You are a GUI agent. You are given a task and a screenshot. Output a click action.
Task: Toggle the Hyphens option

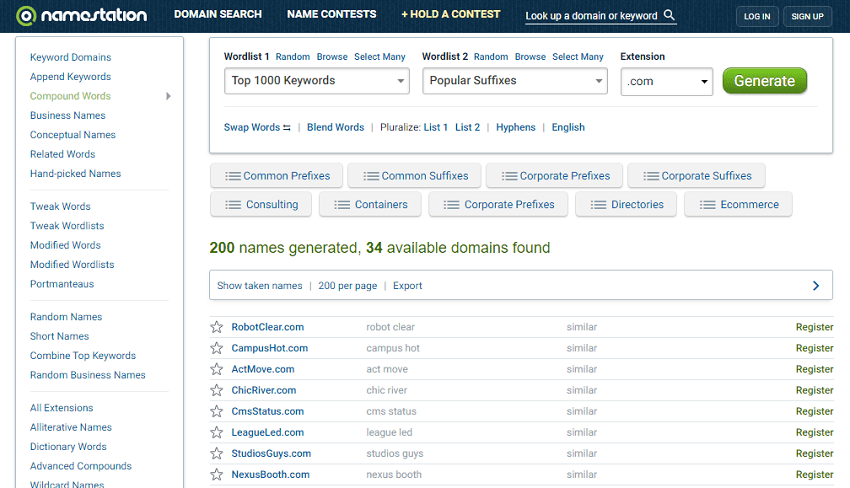pos(516,127)
